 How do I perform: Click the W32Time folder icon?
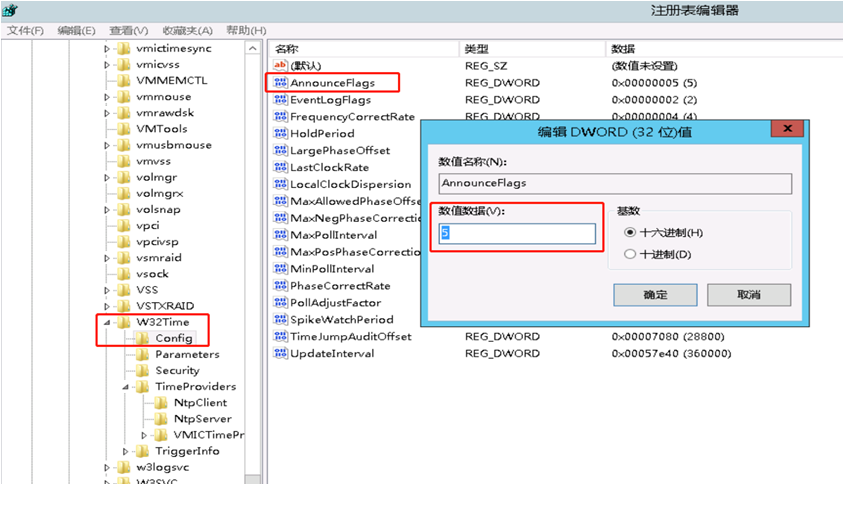pyautogui.click(x=124, y=322)
